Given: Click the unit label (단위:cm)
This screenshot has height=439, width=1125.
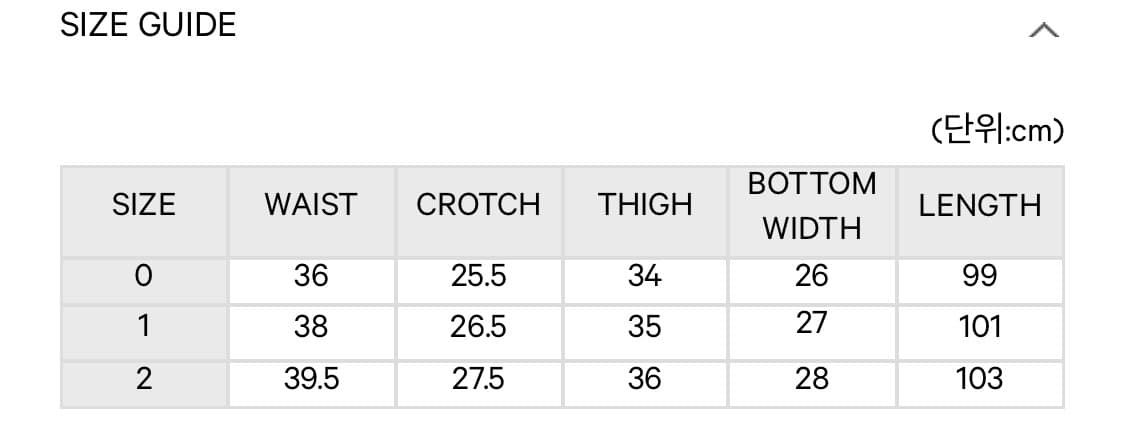Looking at the screenshot, I should 996,131.
